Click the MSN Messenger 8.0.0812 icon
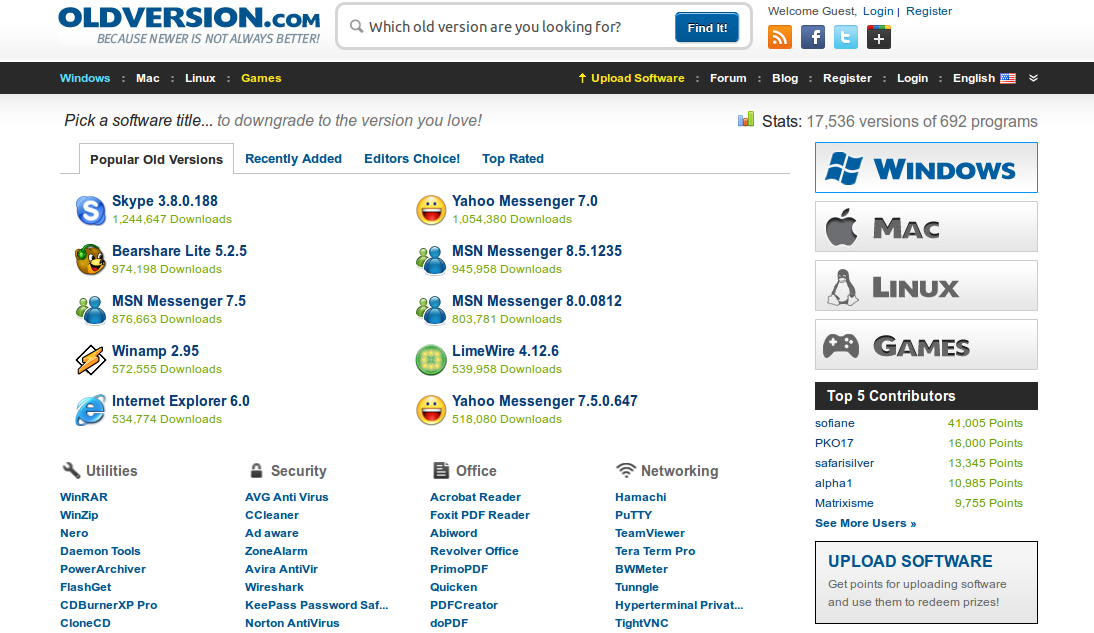 (431, 310)
